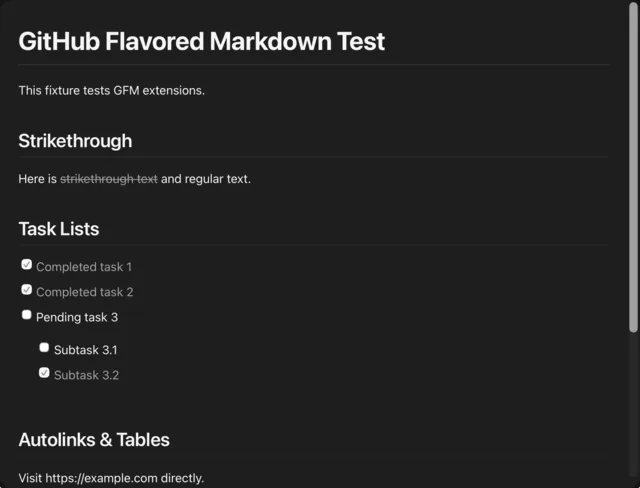Uncheck the Completed task 2 checkbox

[27, 290]
